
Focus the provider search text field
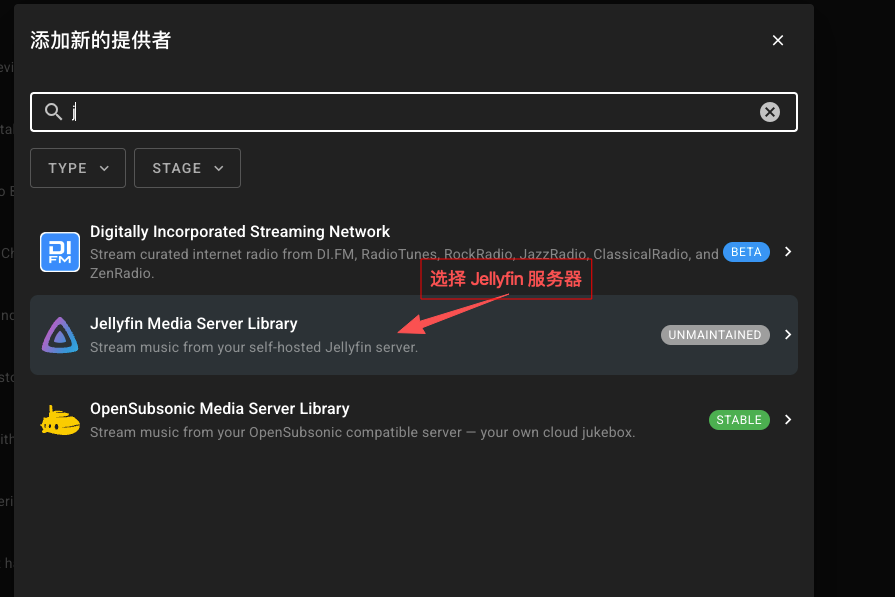pos(410,112)
